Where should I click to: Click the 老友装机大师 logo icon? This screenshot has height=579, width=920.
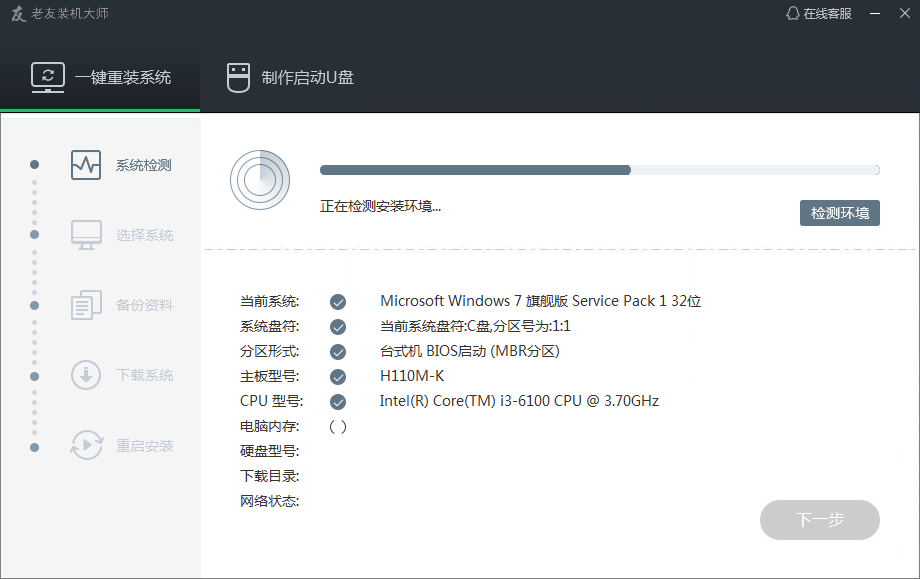pyautogui.click(x=19, y=13)
